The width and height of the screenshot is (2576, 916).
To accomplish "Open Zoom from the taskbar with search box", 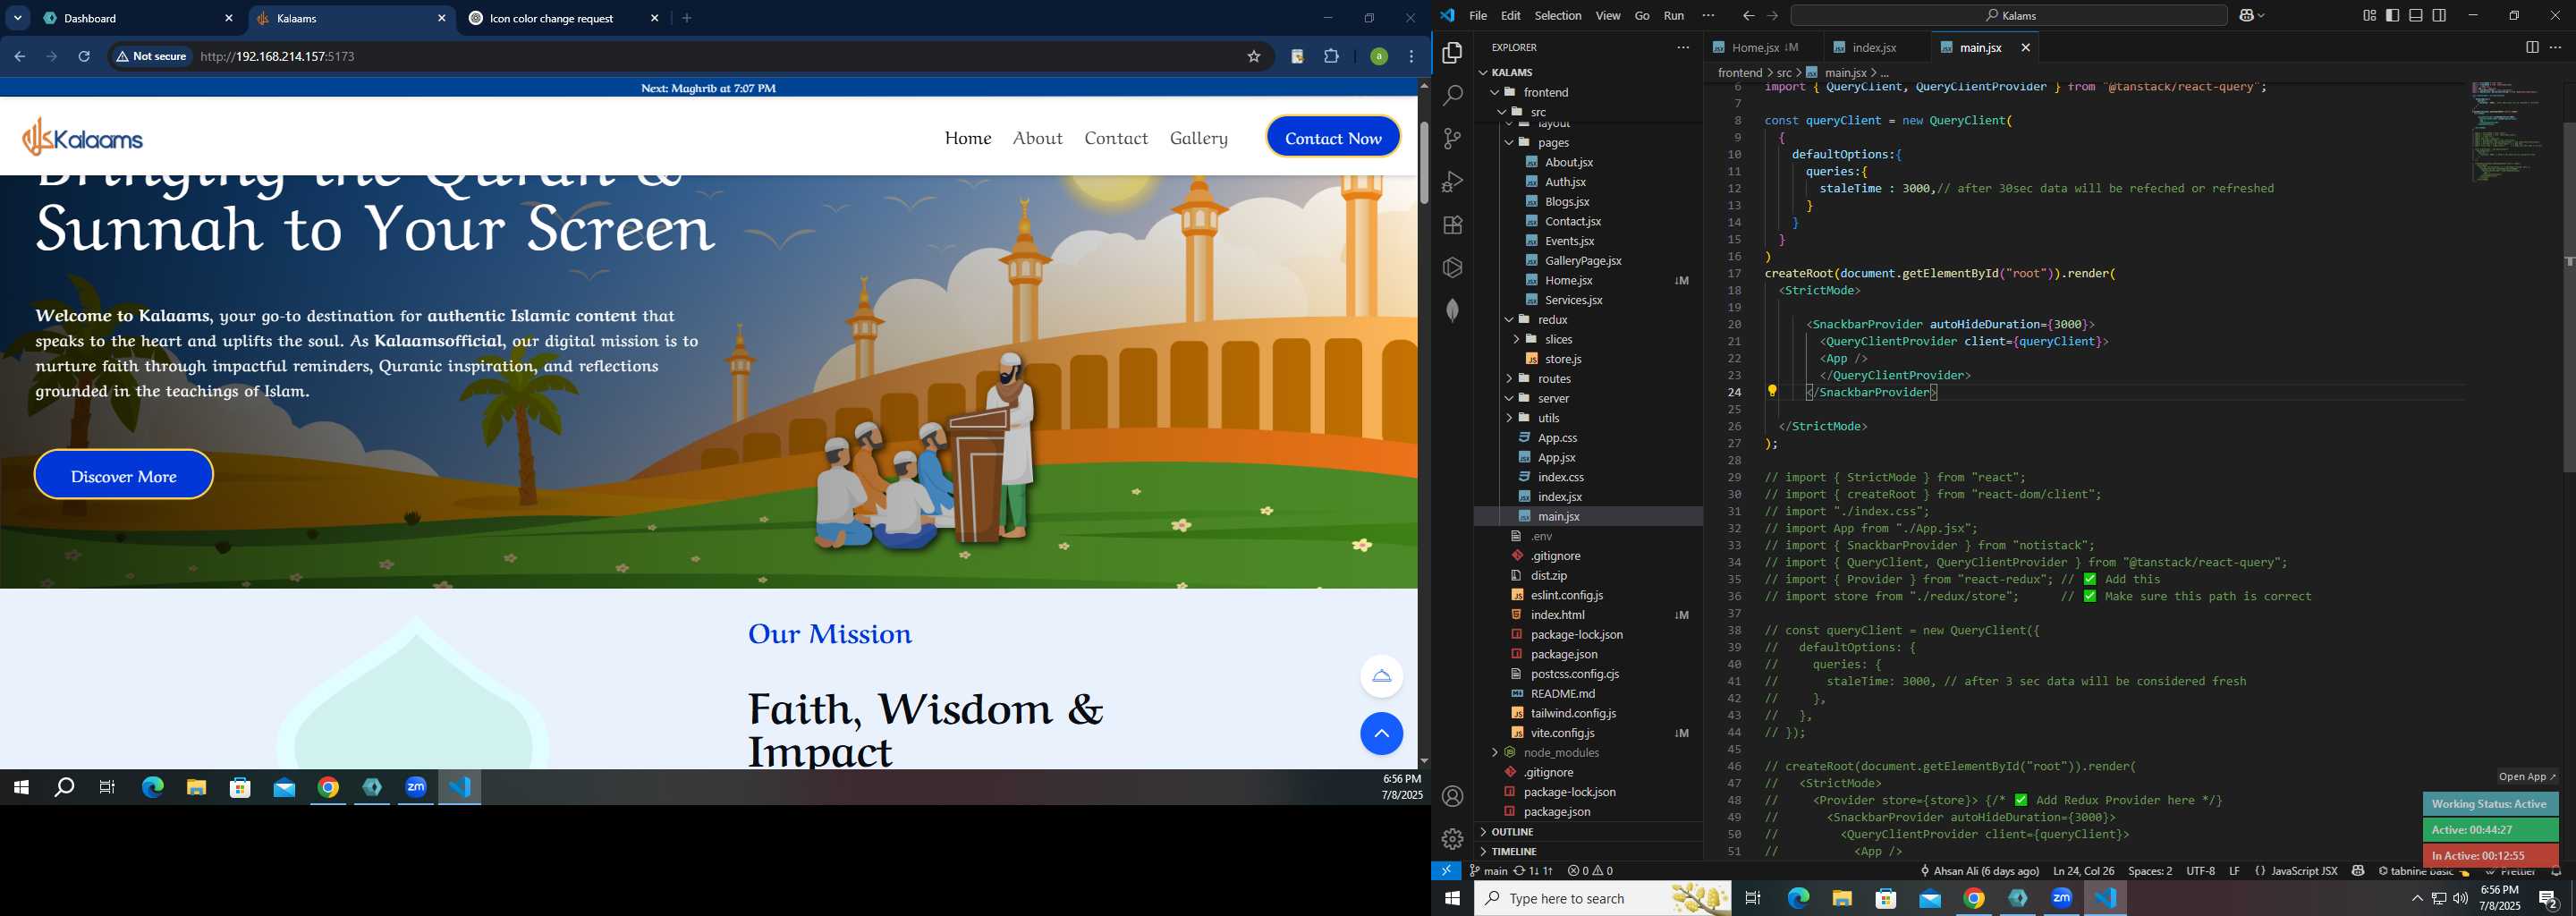I will (2061, 898).
